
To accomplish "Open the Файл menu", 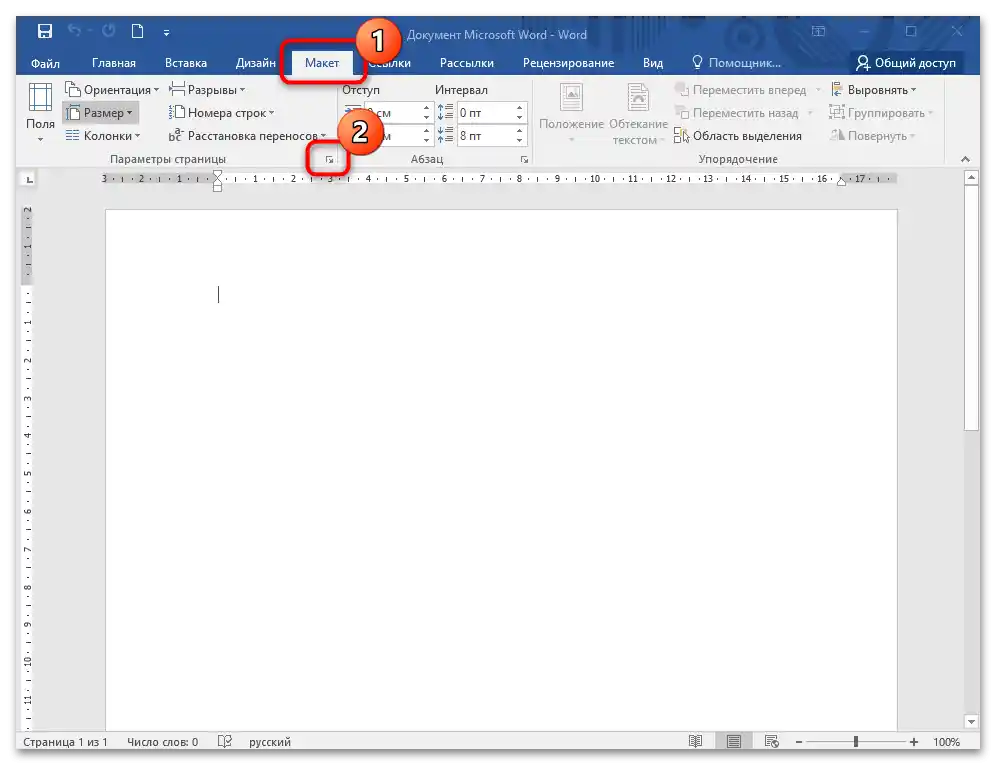I will pos(45,63).
